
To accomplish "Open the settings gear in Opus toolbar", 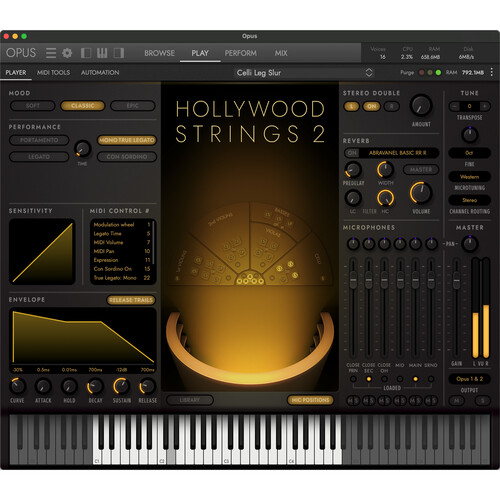I will (x=67, y=53).
